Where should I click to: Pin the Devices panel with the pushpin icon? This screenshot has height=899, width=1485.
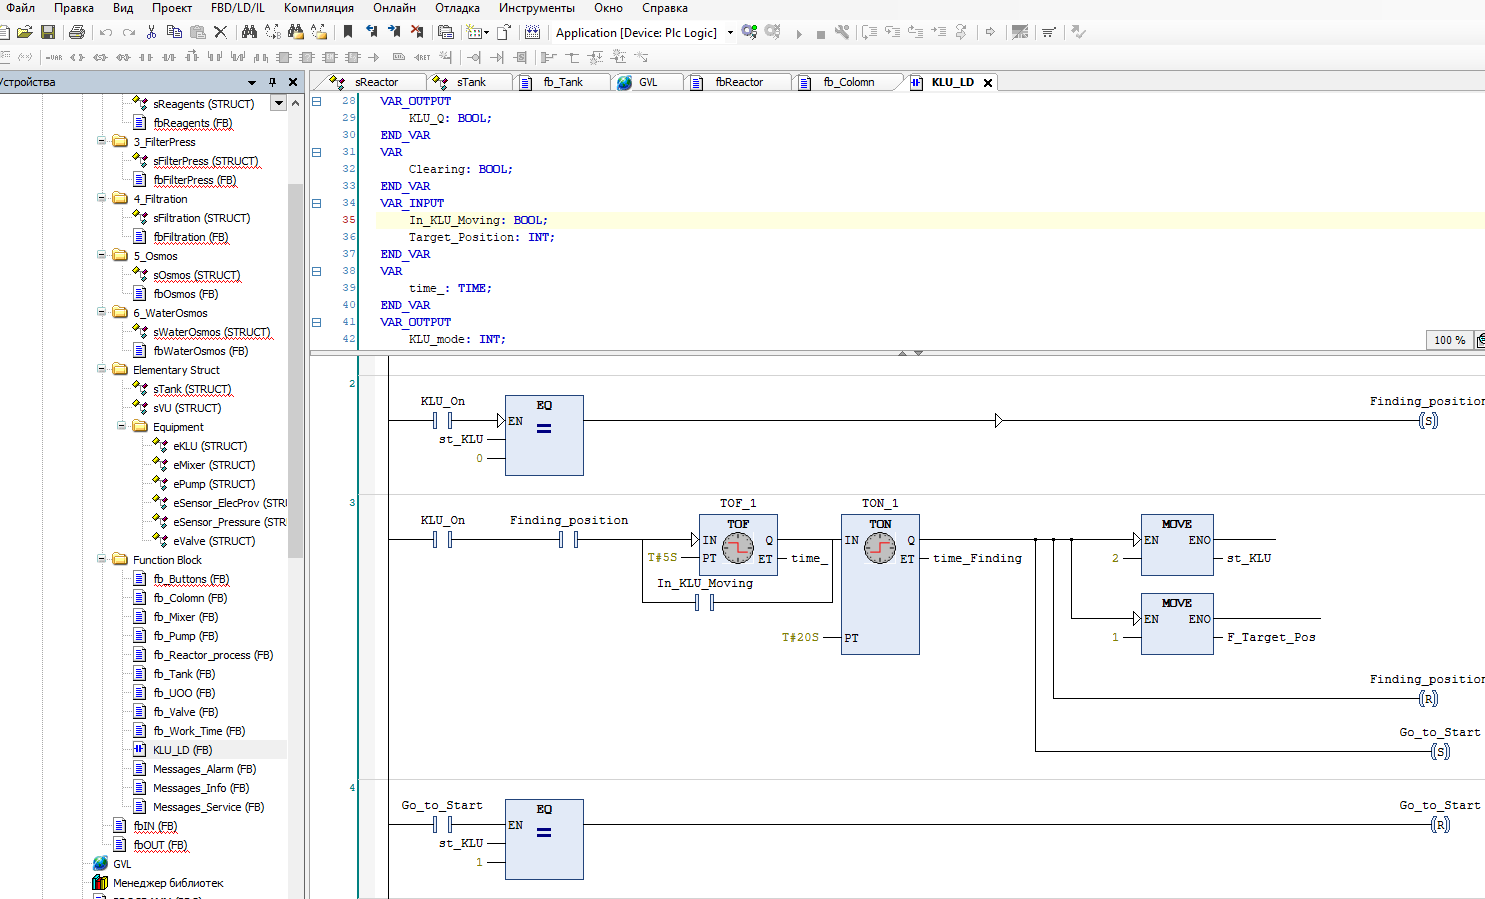272,82
